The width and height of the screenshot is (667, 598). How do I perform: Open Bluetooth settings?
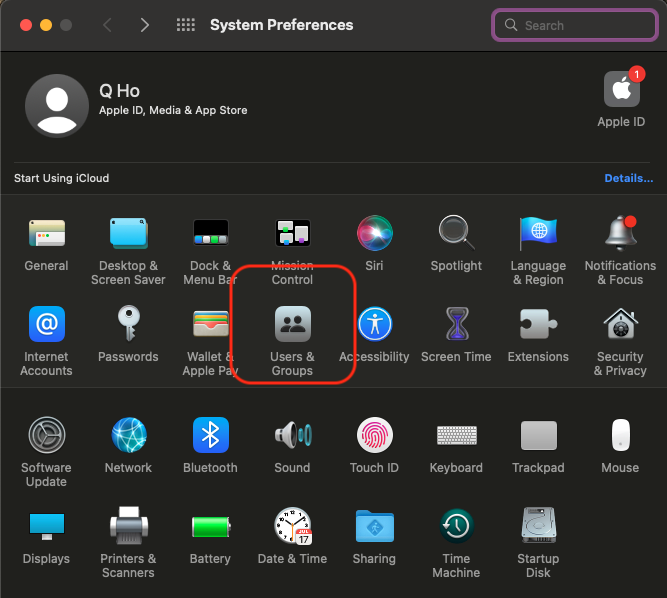coord(211,435)
